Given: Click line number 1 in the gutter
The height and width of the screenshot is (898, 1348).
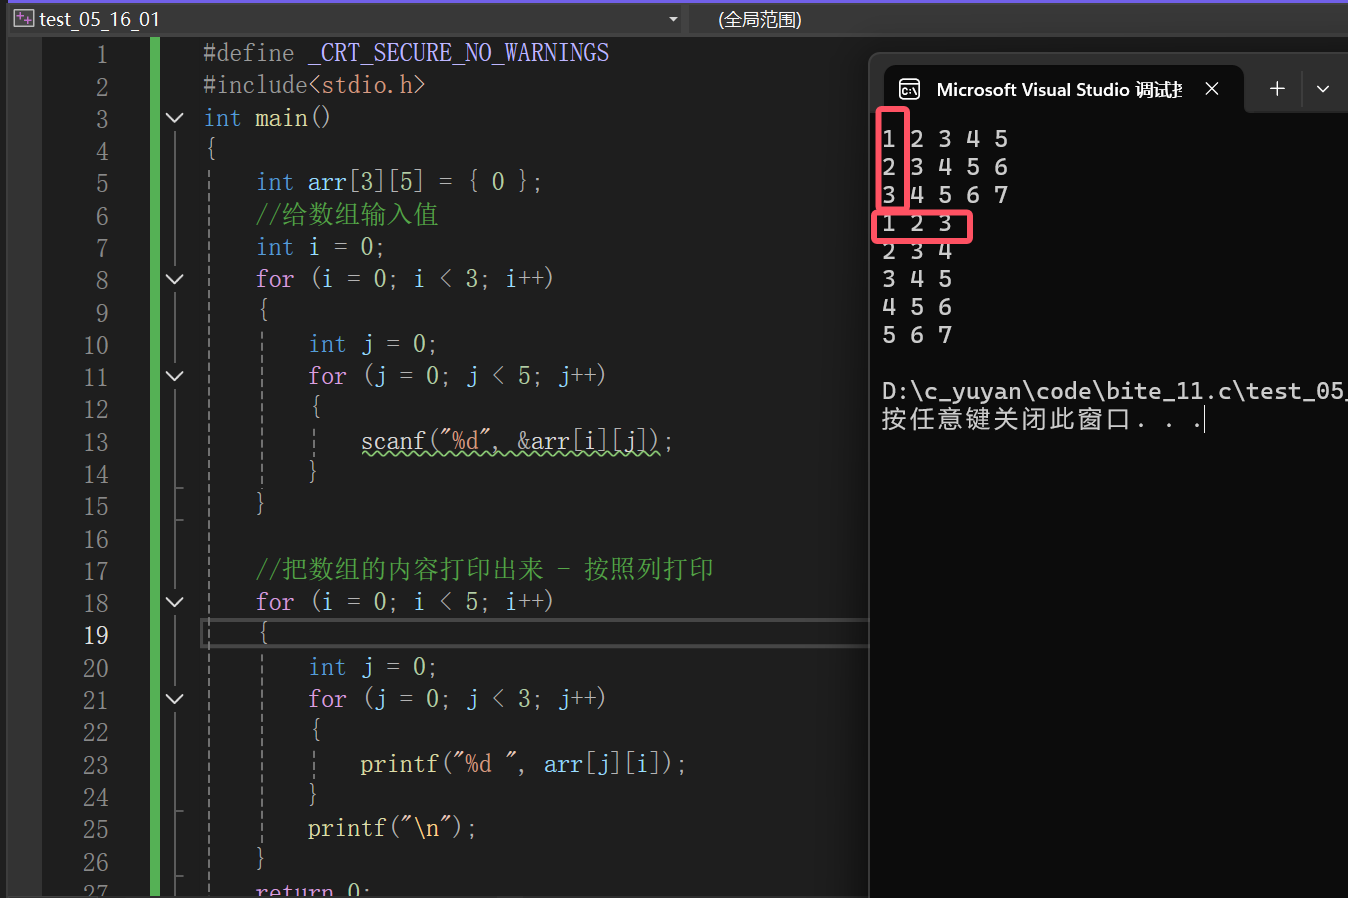Looking at the screenshot, I should click(x=102, y=55).
